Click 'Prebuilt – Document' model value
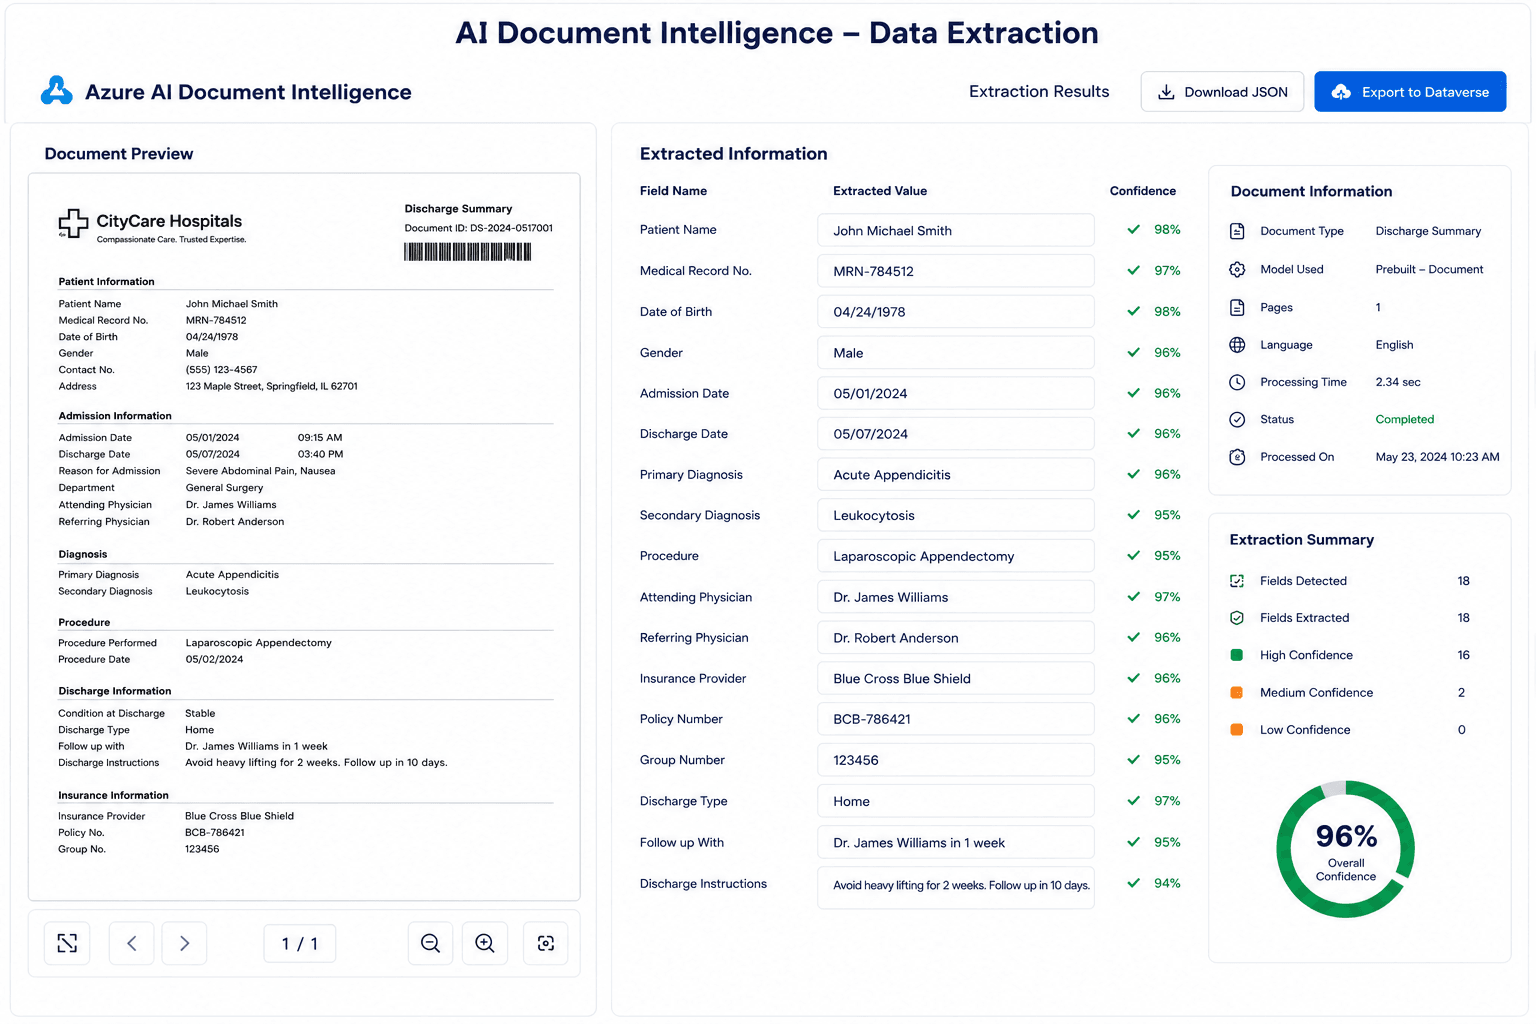The height and width of the screenshot is (1024, 1536). 1429,270
